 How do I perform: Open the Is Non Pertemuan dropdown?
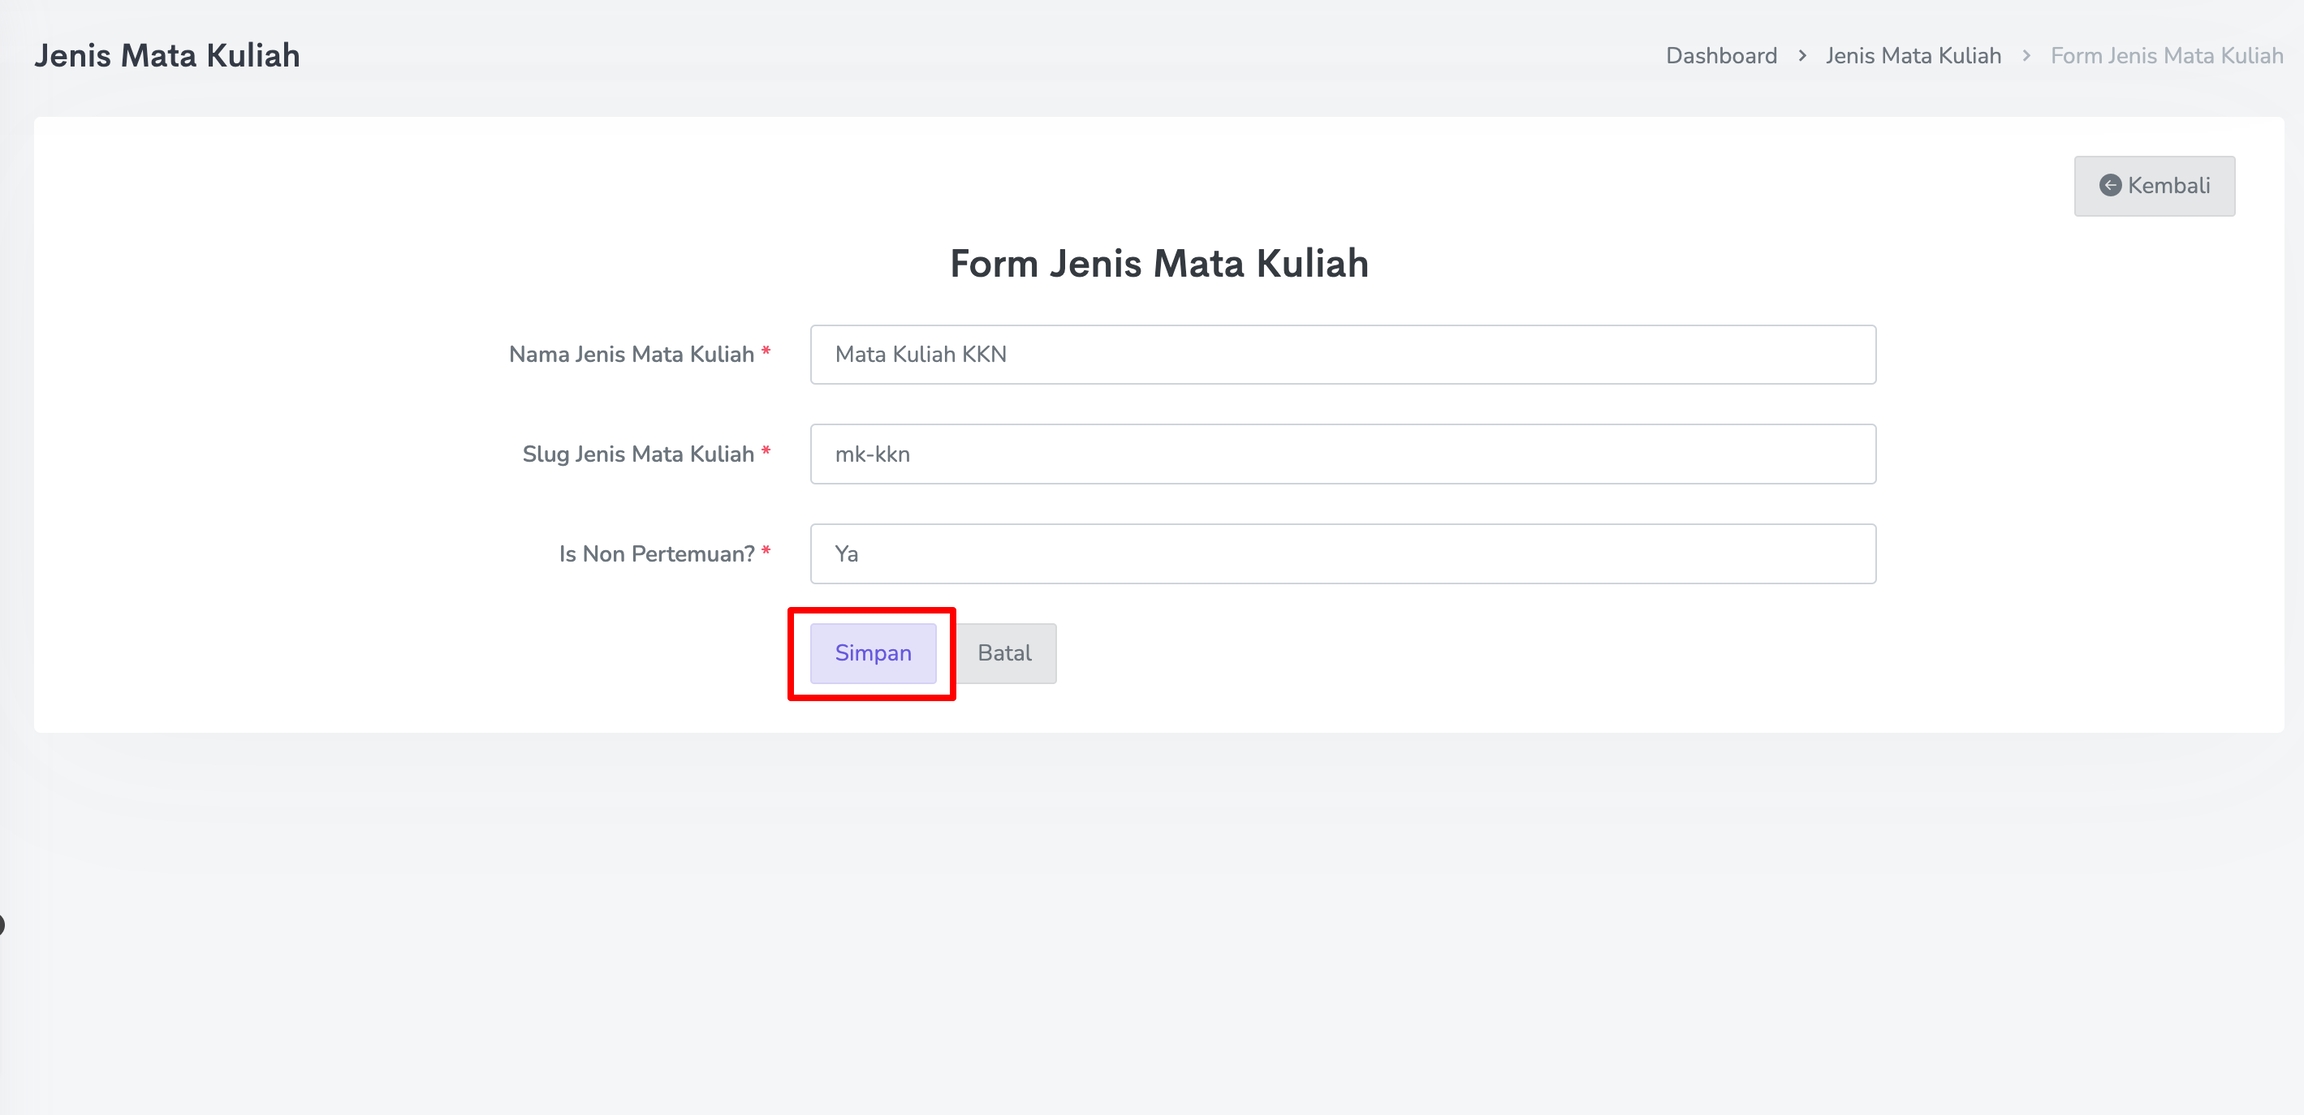pyautogui.click(x=1342, y=554)
